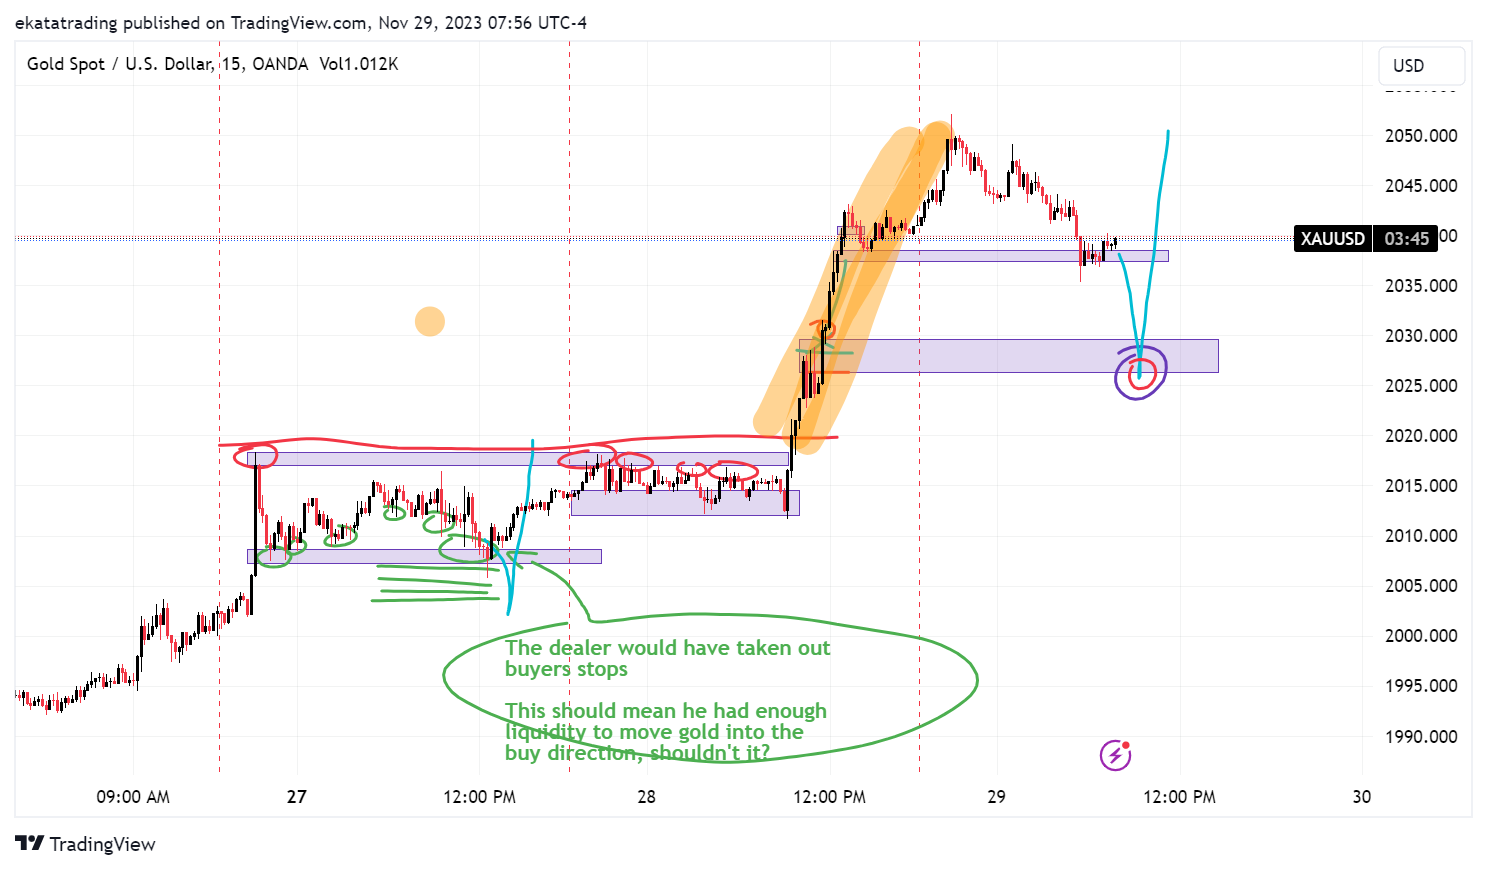Click the 29 date label on time axis
Viewport: 1487px width, 870px height.
(996, 797)
